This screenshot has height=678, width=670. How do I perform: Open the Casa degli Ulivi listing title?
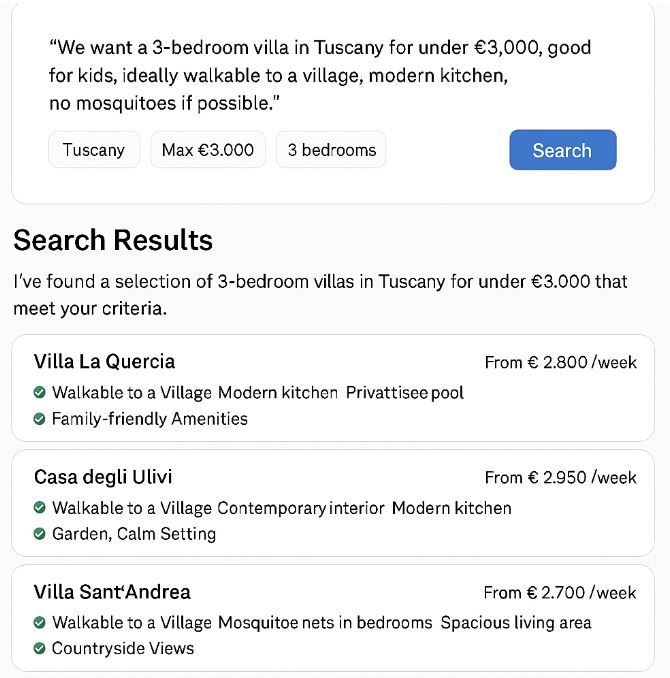(103, 477)
